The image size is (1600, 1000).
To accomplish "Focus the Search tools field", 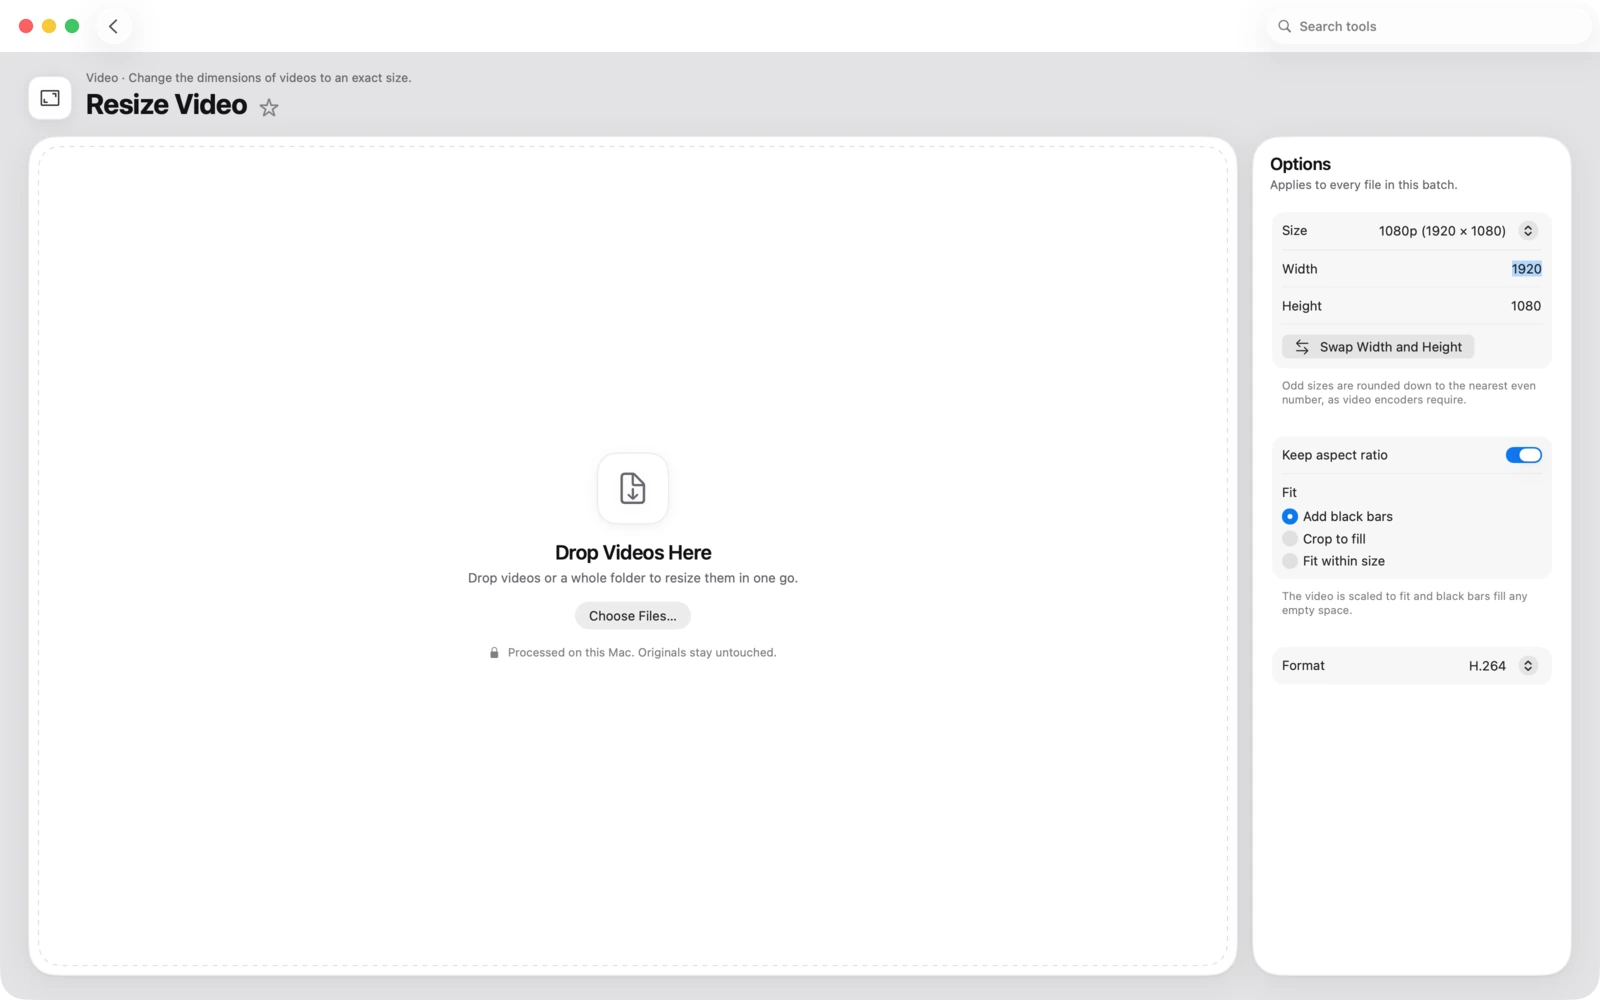I will (x=1430, y=27).
